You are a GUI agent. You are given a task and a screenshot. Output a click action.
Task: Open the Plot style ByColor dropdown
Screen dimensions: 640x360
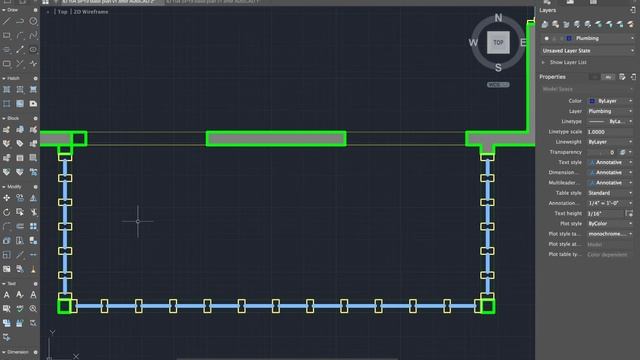click(x=610, y=224)
